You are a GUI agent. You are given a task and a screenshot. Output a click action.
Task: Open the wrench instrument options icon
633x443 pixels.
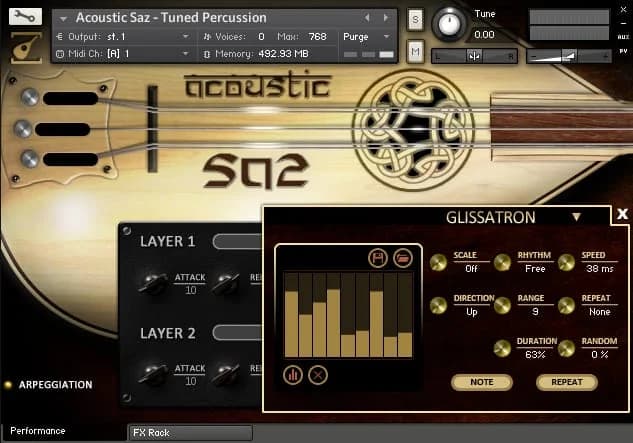click(25, 16)
